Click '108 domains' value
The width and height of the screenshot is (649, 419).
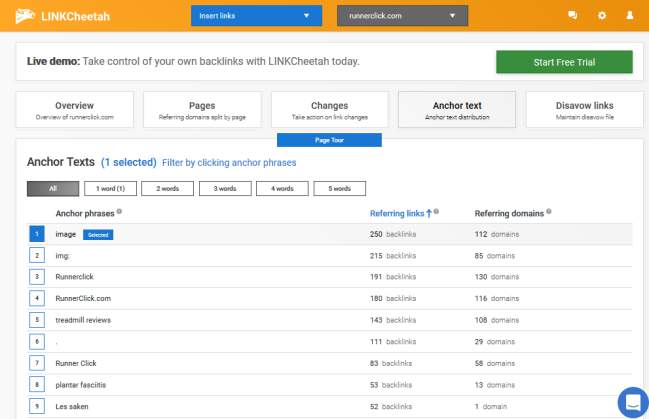[497, 320]
